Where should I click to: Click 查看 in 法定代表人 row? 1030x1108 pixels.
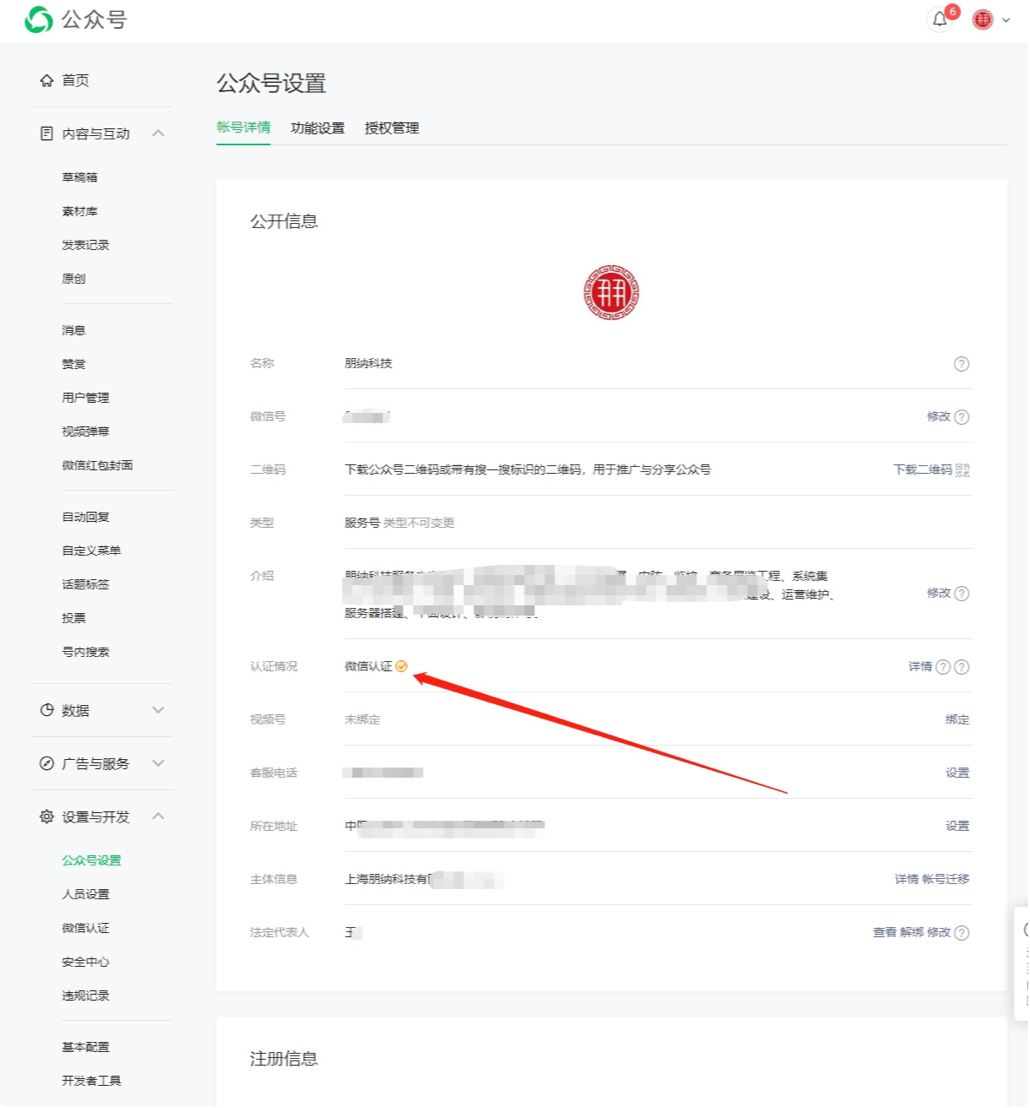pyautogui.click(x=884, y=933)
